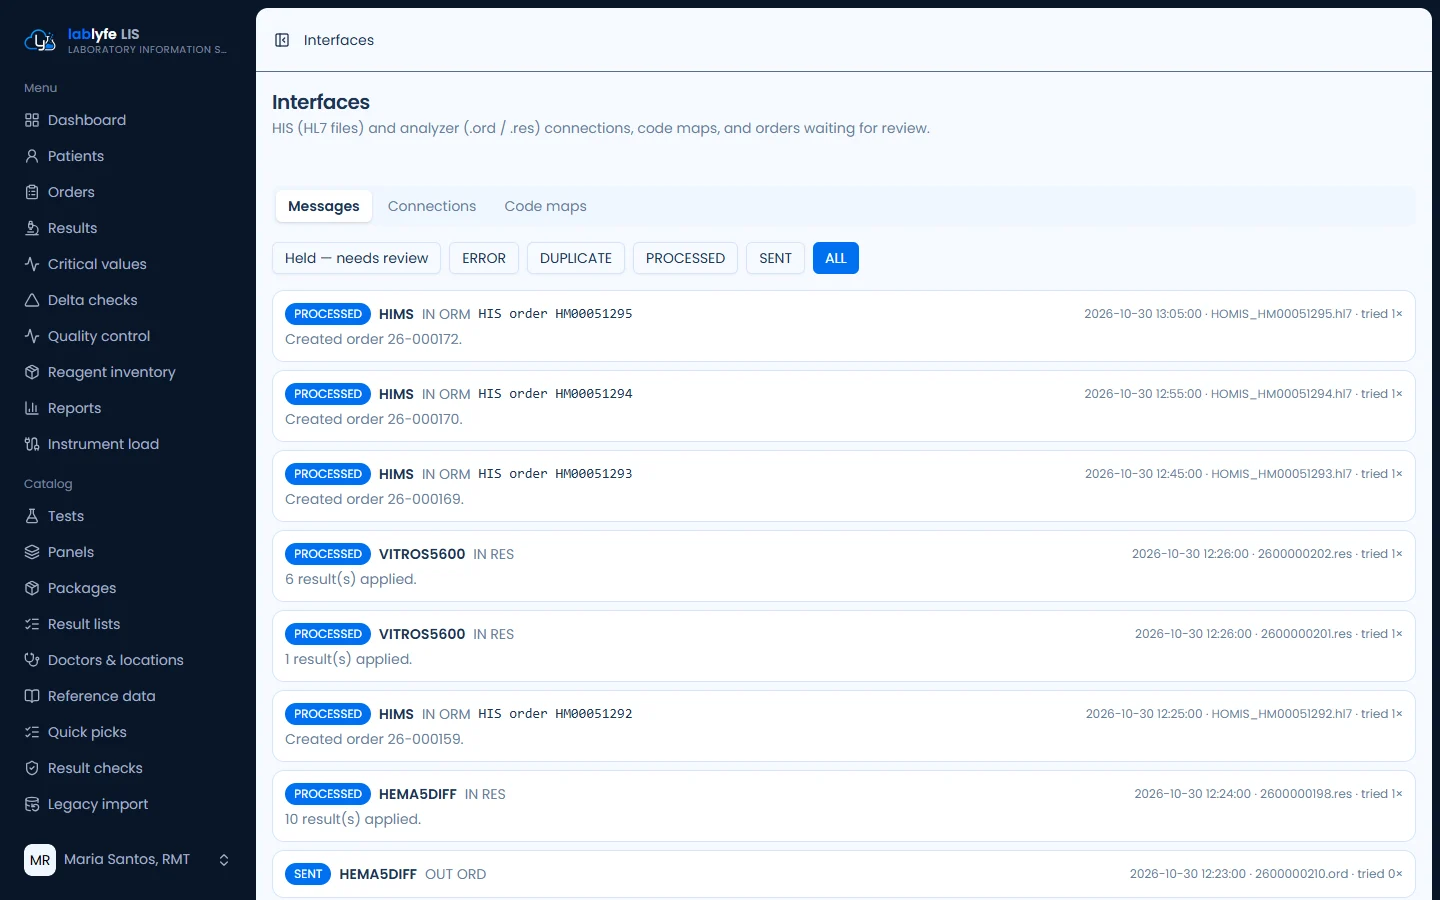Filter messages by ERROR status
This screenshot has height=900, width=1440.
pyautogui.click(x=484, y=258)
